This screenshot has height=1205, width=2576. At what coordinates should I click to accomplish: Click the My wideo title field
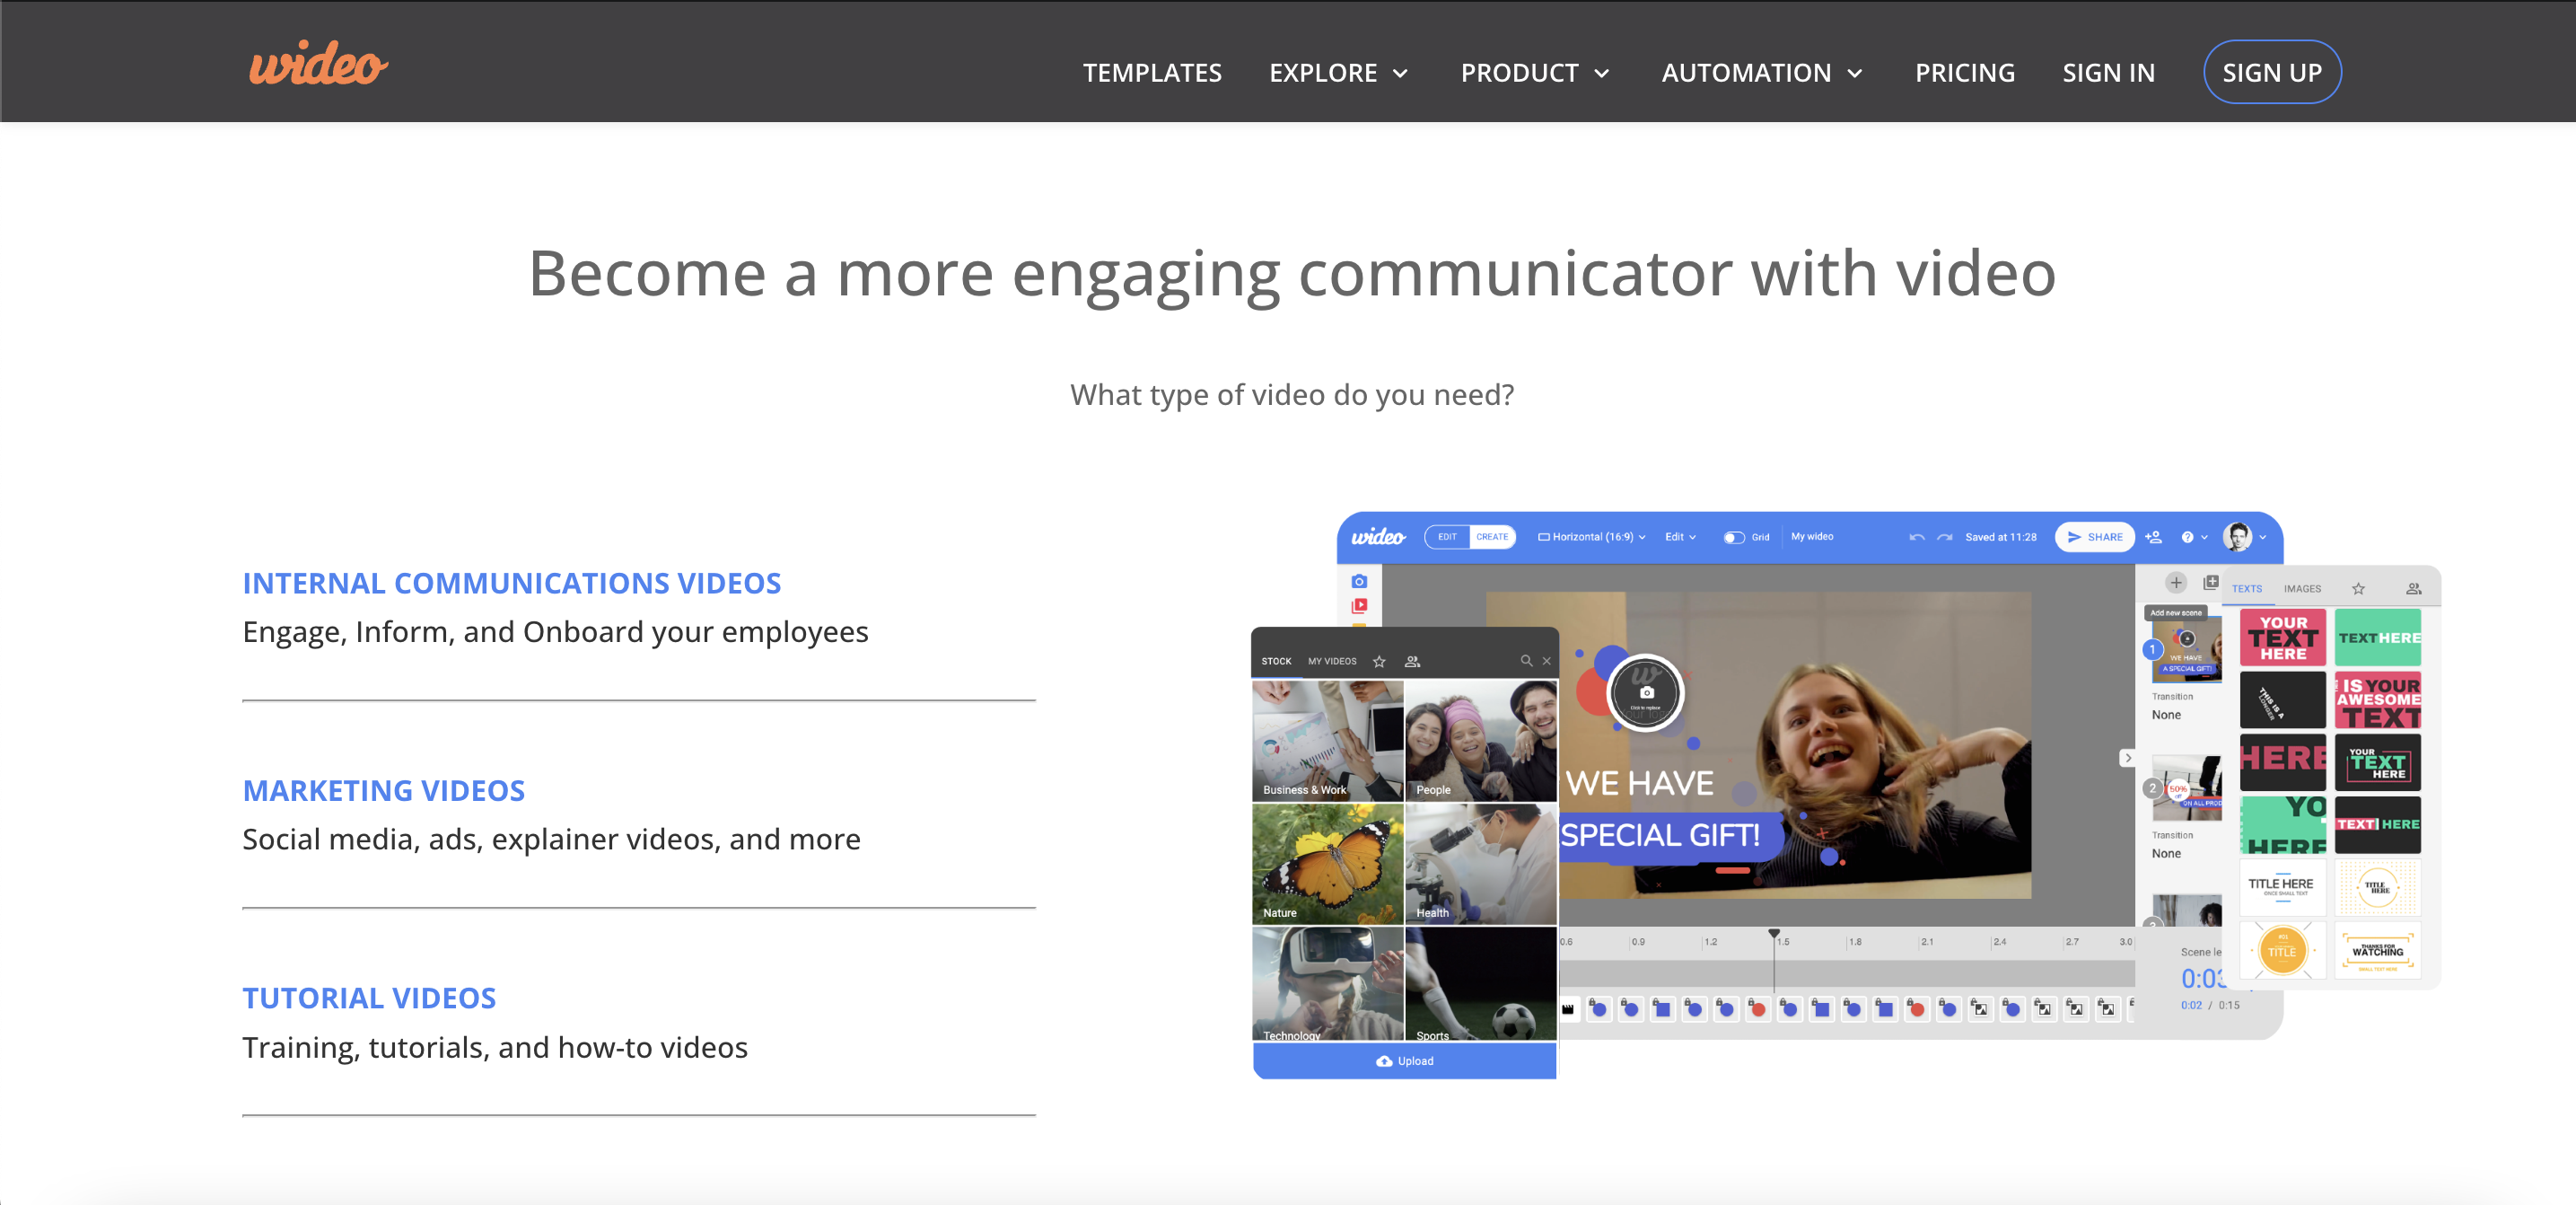[1812, 537]
